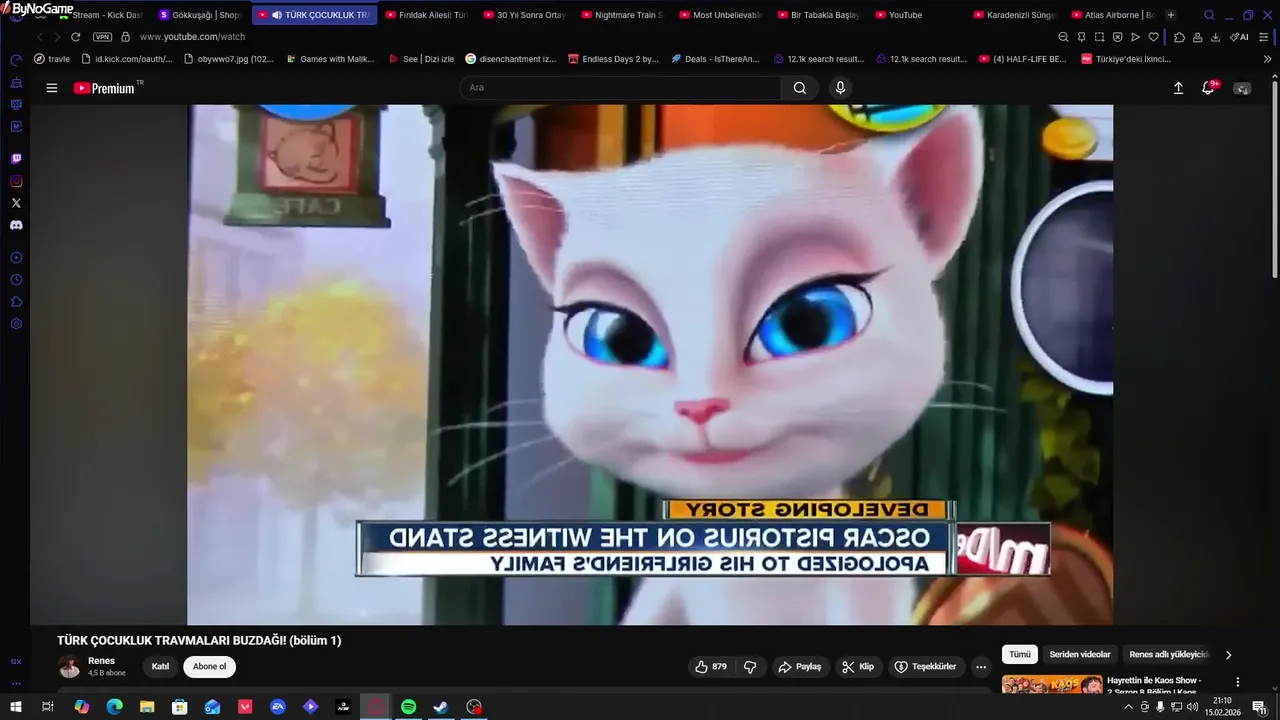This screenshot has height=720, width=1280.
Task: Open the browser downloads icon
Action: point(1215,37)
